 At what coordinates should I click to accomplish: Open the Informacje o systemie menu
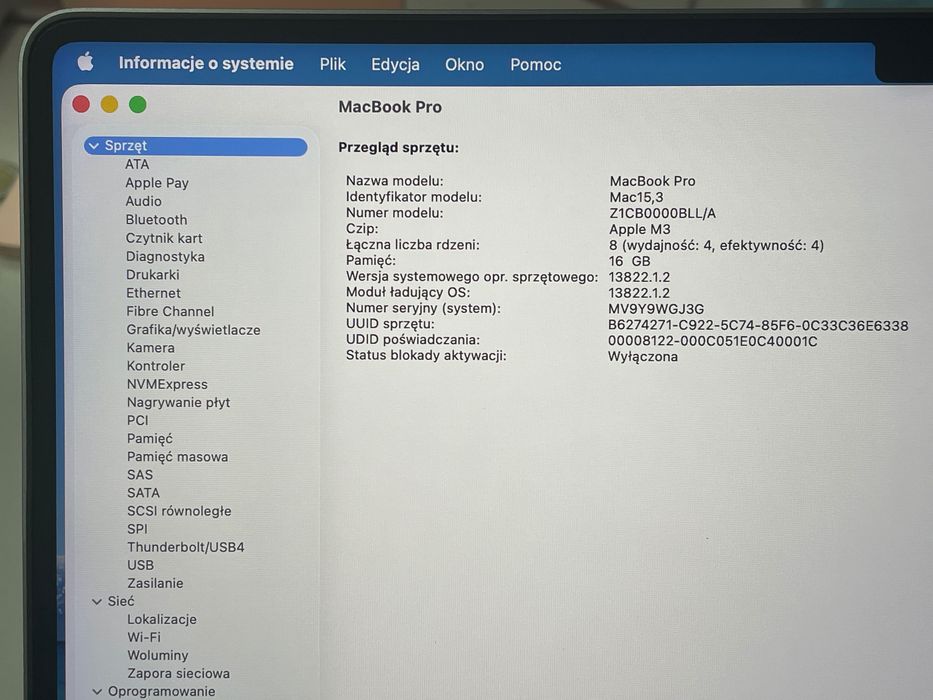(x=206, y=64)
